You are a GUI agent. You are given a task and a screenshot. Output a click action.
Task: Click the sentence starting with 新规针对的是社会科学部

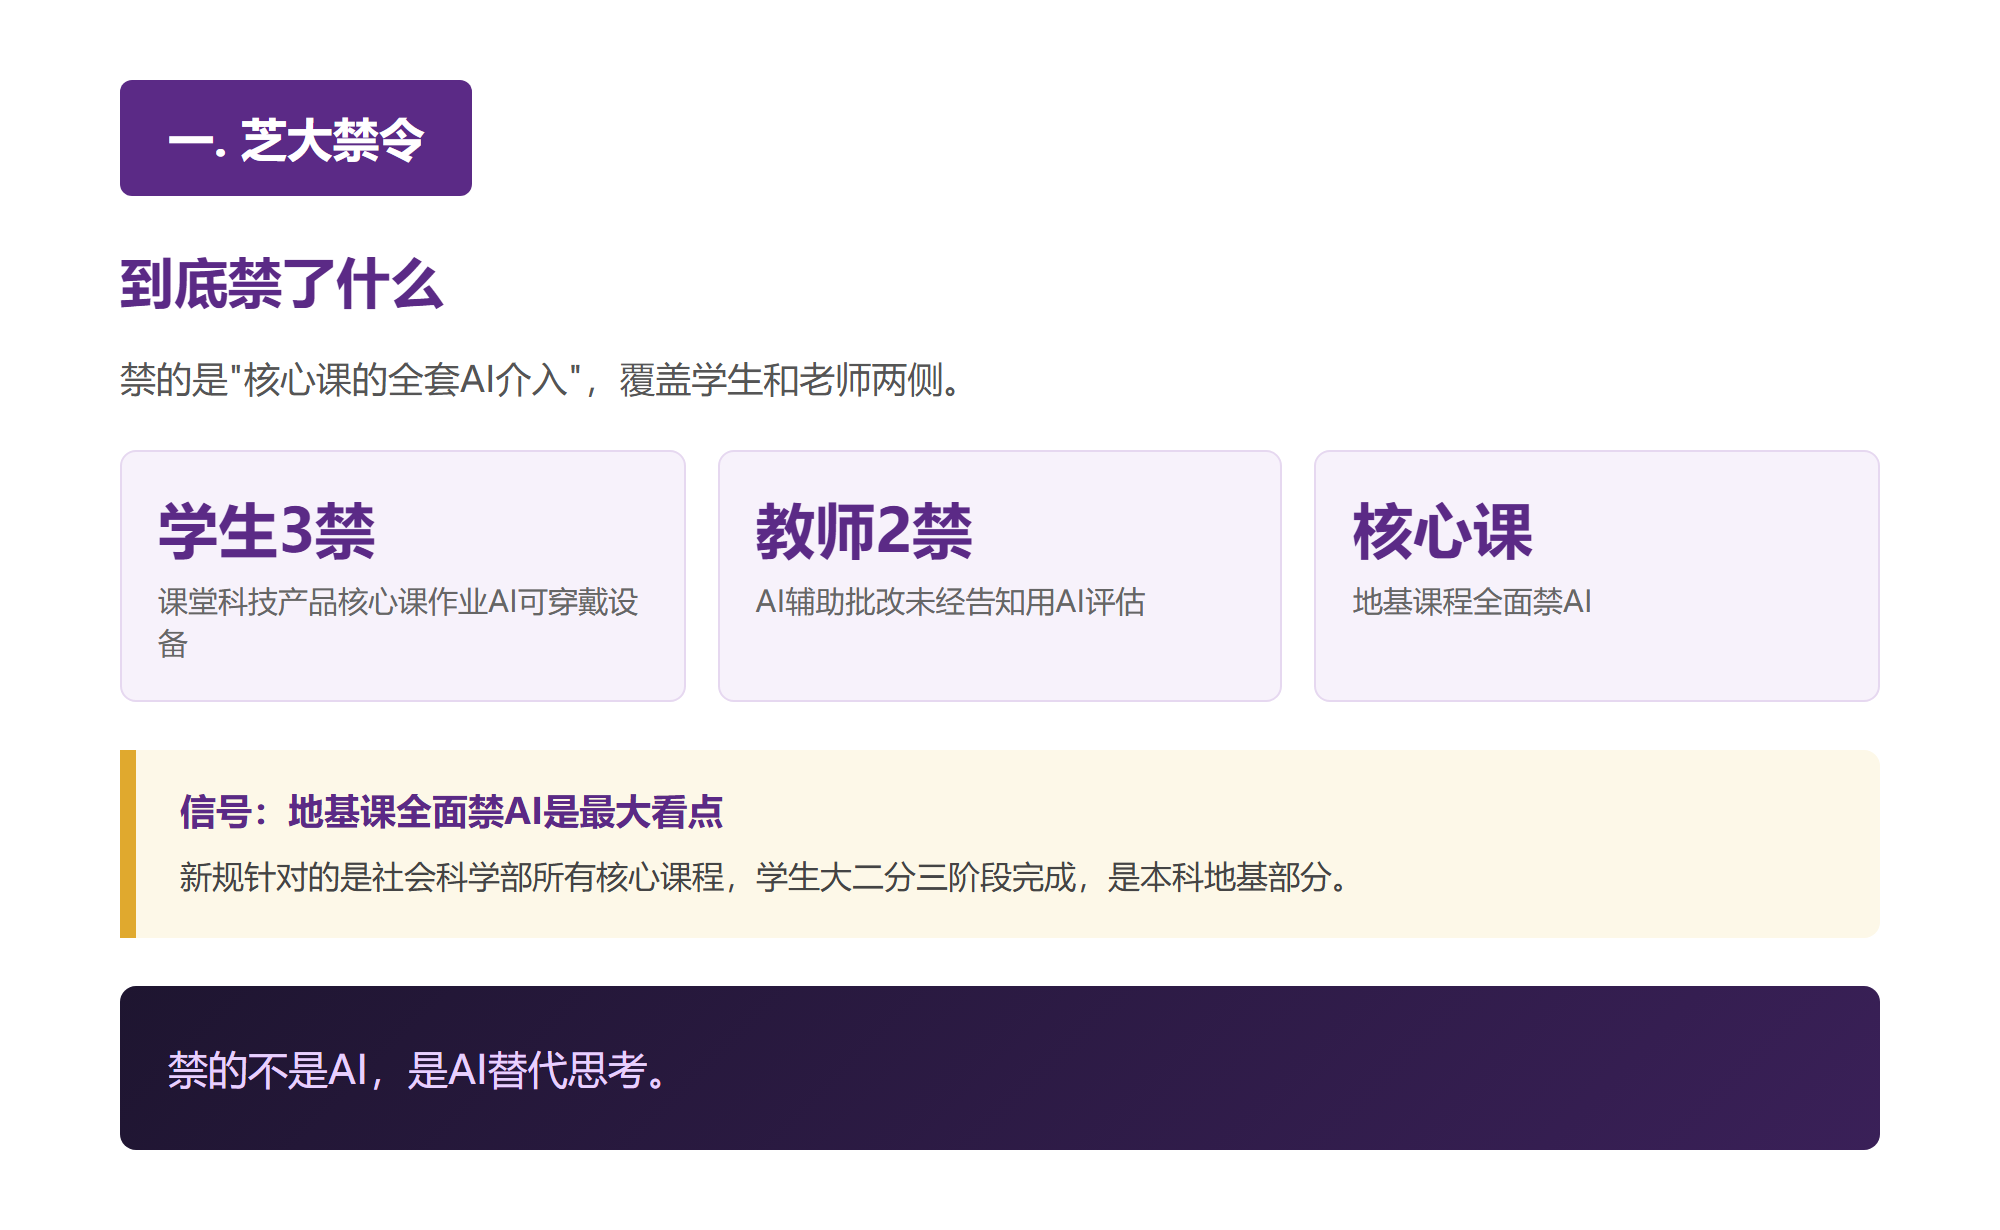coord(765,877)
